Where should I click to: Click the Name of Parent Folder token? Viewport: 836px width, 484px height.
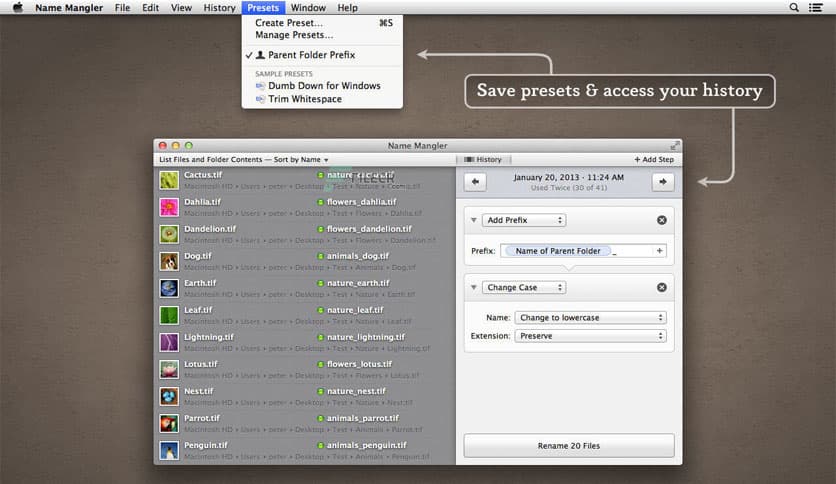pyautogui.click(x=557, y=251)
